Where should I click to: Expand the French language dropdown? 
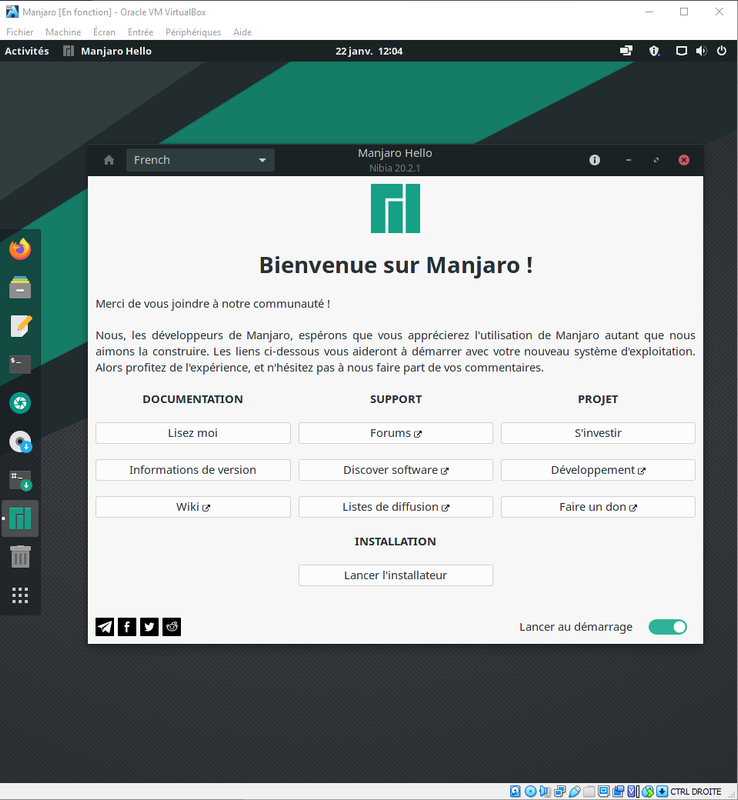pyautogui.click(x=200, y=160)
